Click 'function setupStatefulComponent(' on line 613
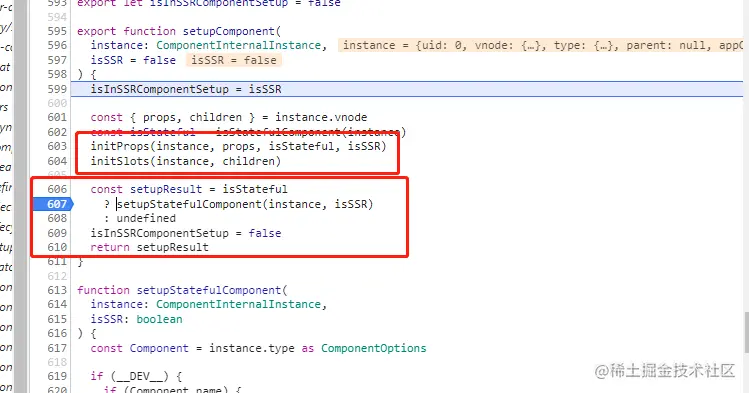749x393 pixels. 182,290
